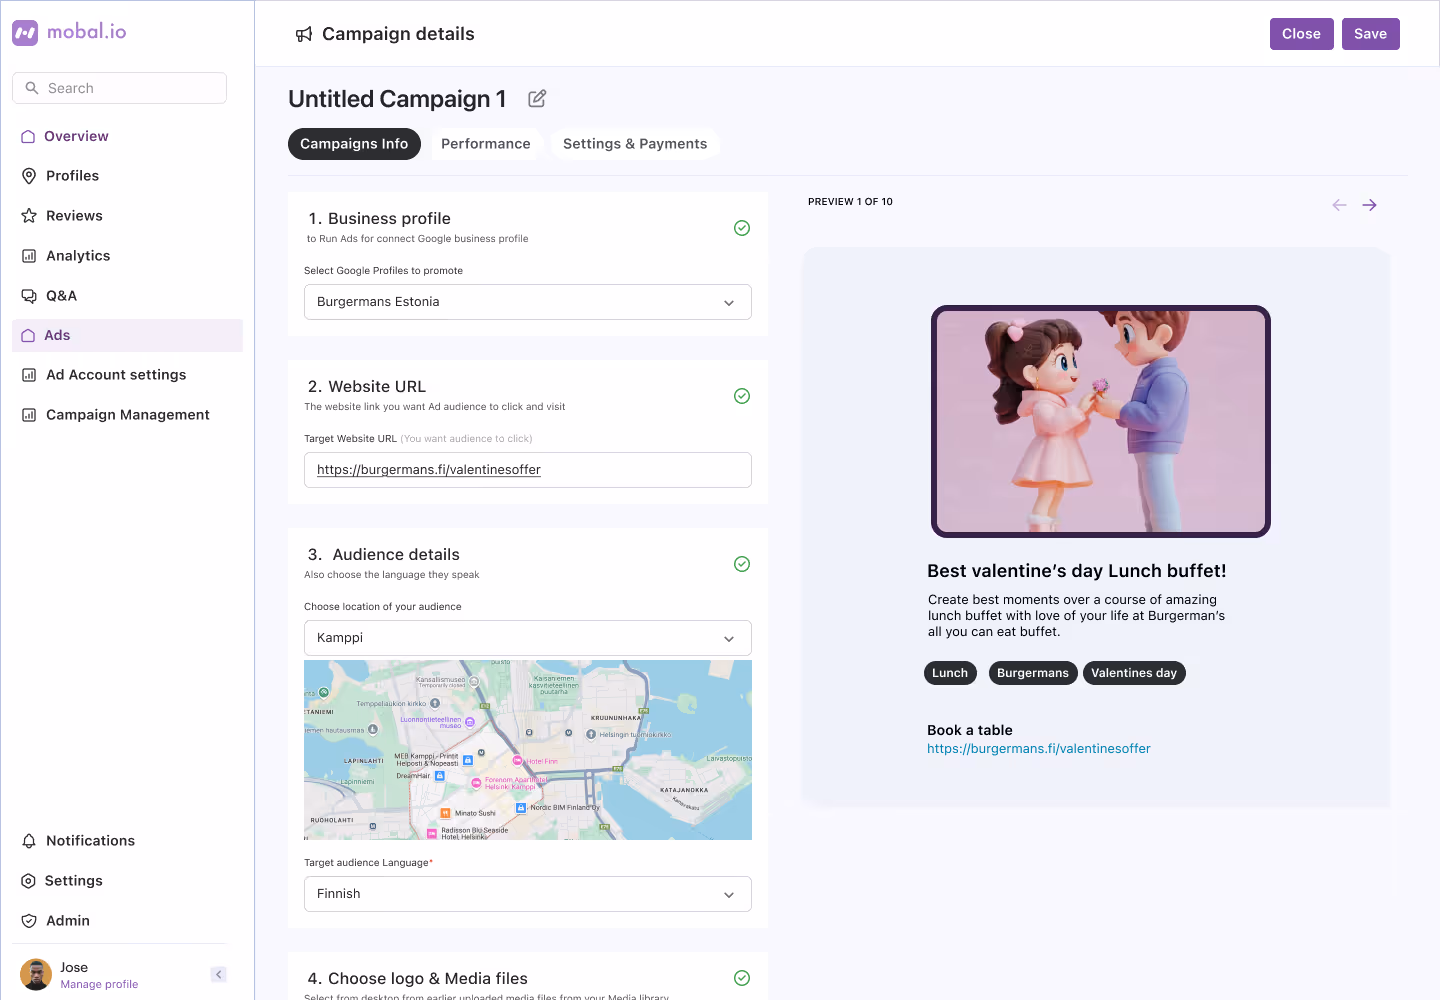
Task: Click the Ads sidebar icon
Action: [x=28, y=336]
